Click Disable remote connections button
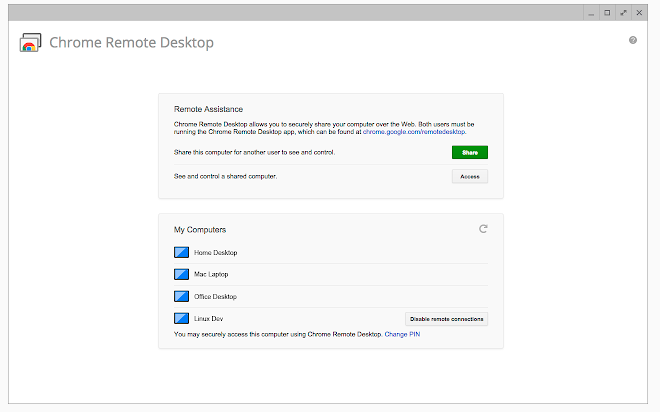660x412 pixels. tap(446, 319)
